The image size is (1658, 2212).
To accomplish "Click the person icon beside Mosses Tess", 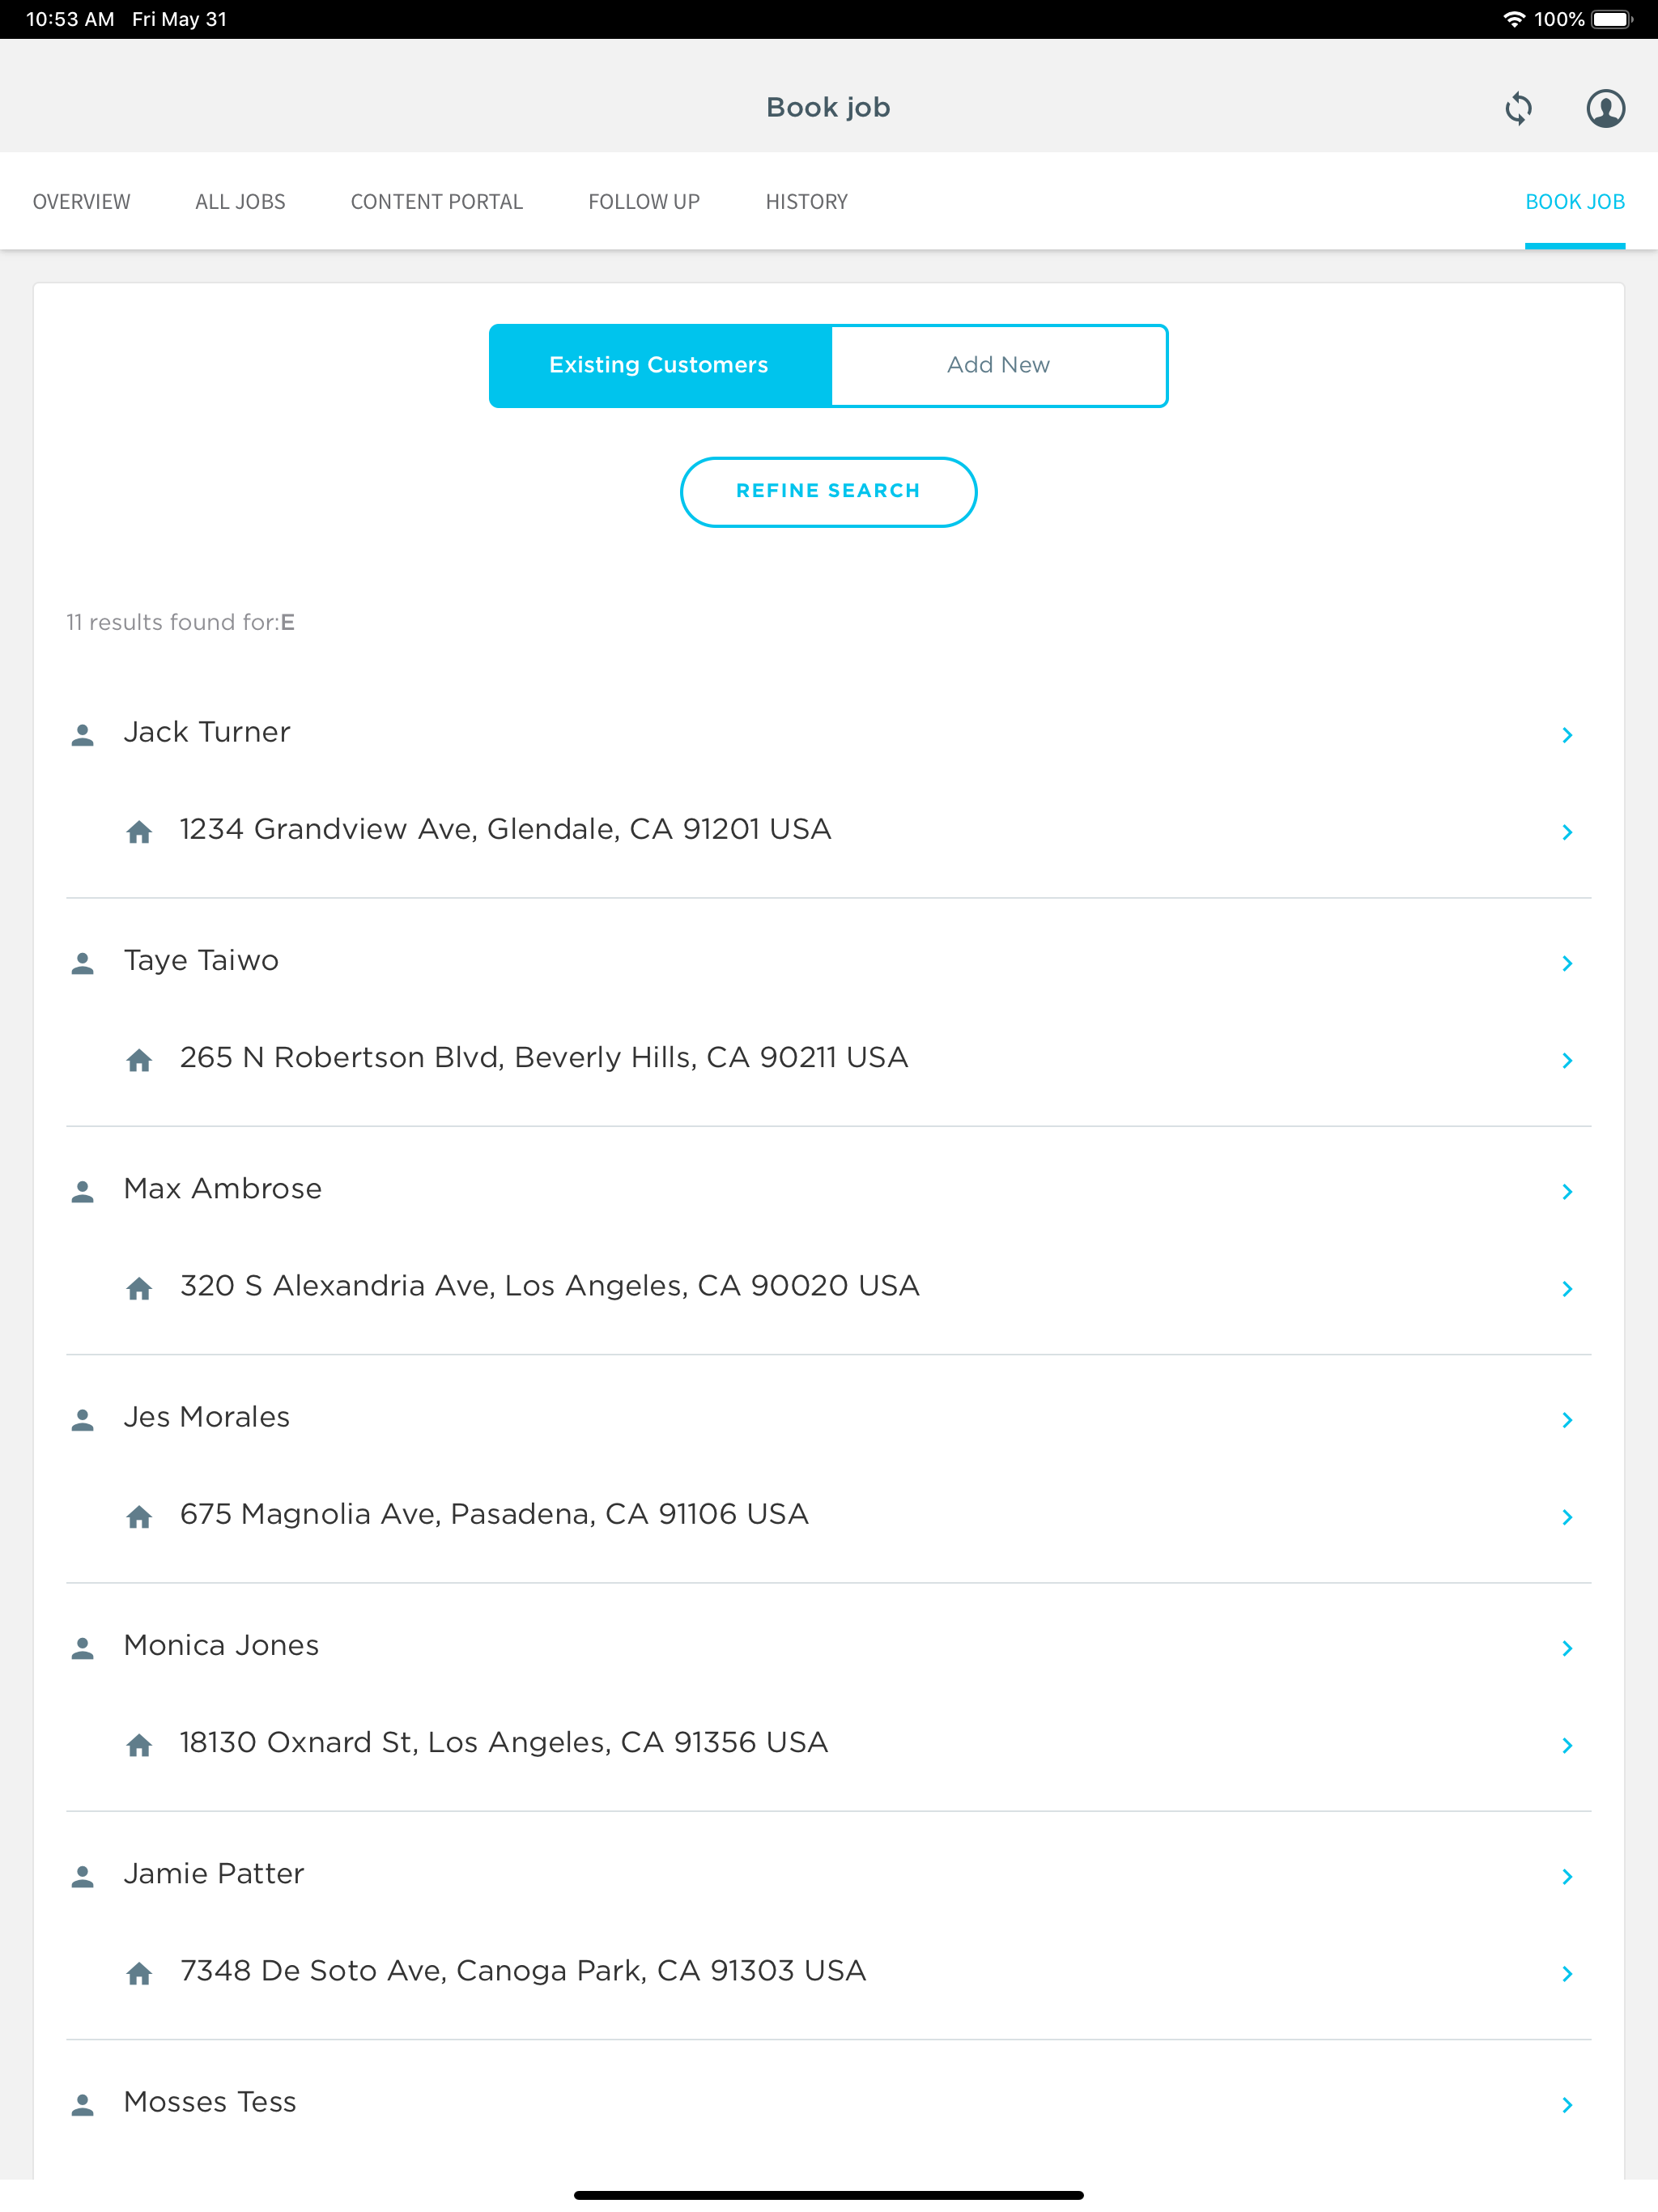I will [84, 2103].
